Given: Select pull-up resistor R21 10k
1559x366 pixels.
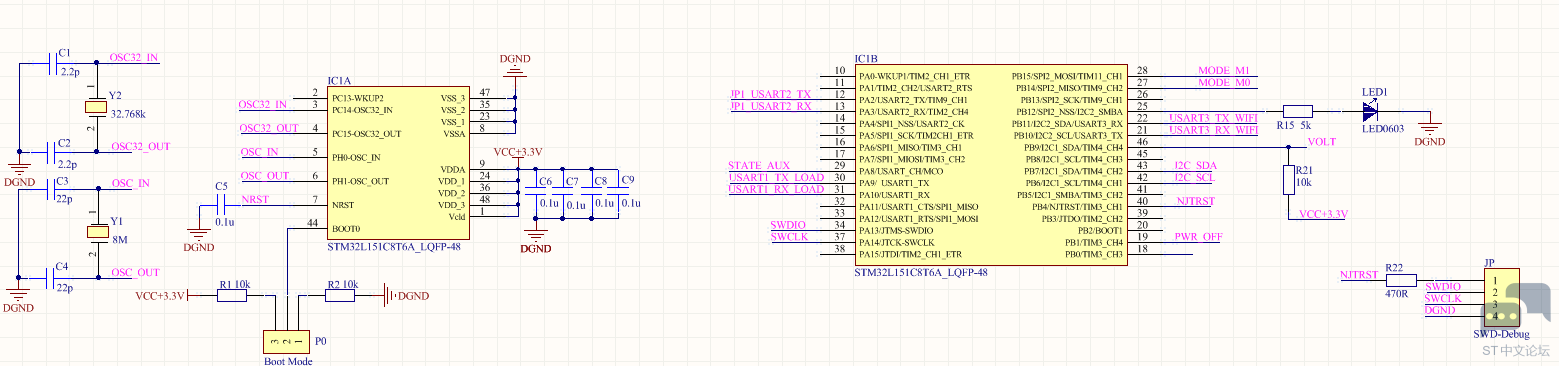Looking at the screenshot, I should click(x=1288, y=180).
